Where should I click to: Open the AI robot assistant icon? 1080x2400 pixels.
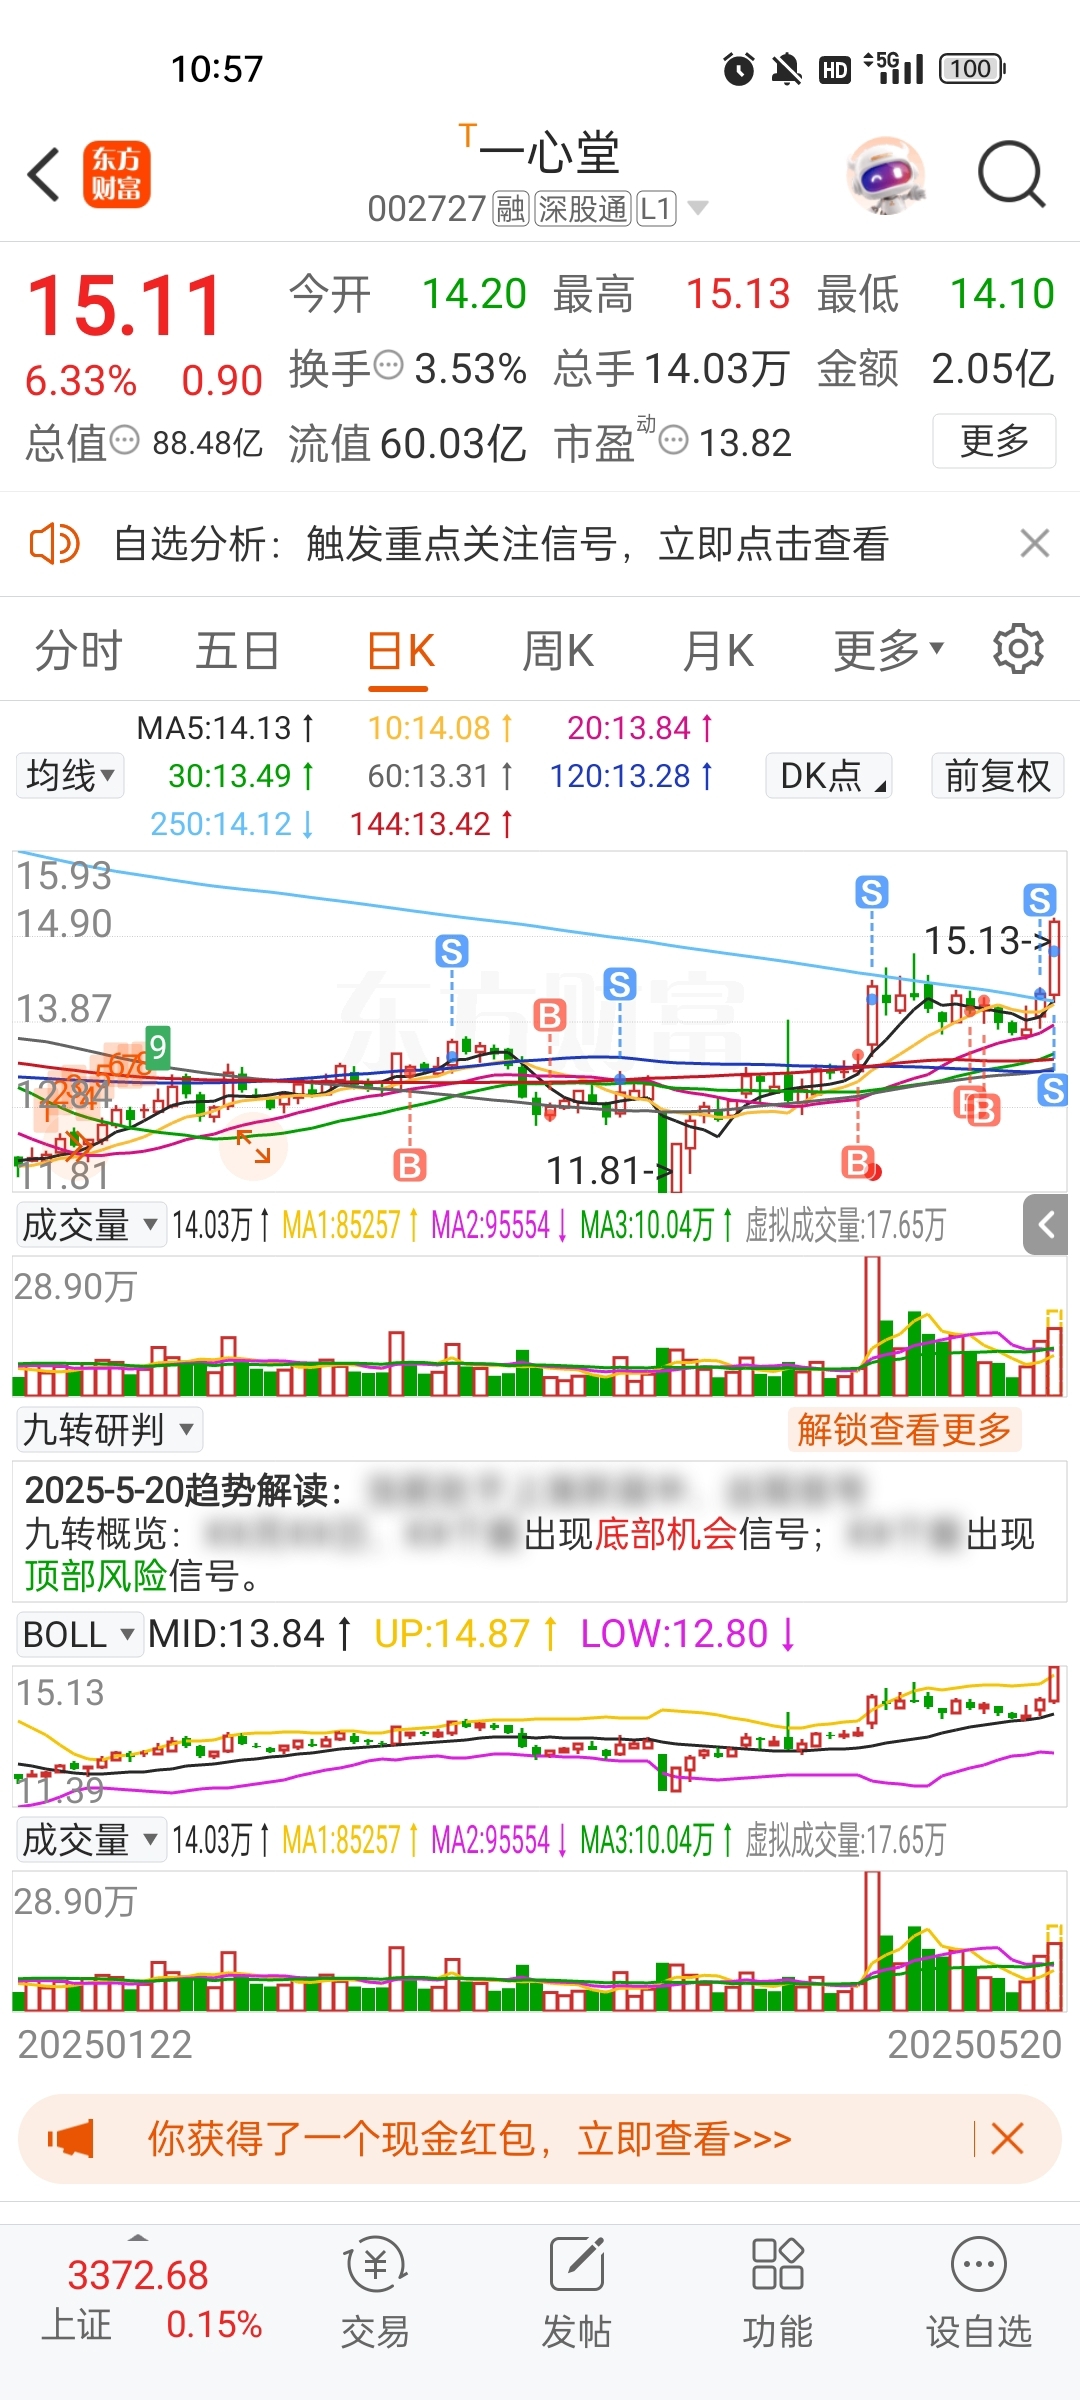(x=885, y=175)
